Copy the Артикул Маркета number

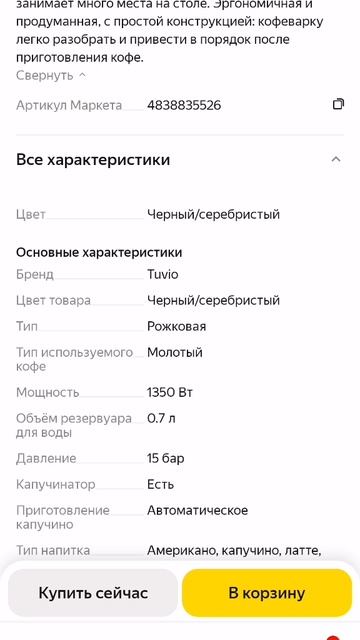[338, 104]
